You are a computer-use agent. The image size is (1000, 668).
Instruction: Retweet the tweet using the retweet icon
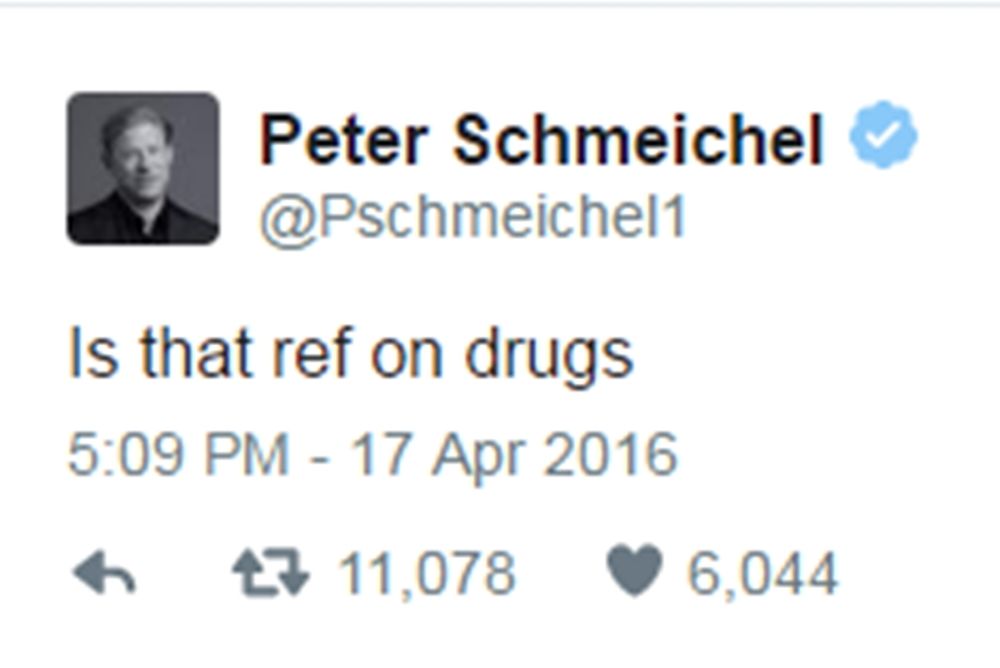(x=271, y=575)
